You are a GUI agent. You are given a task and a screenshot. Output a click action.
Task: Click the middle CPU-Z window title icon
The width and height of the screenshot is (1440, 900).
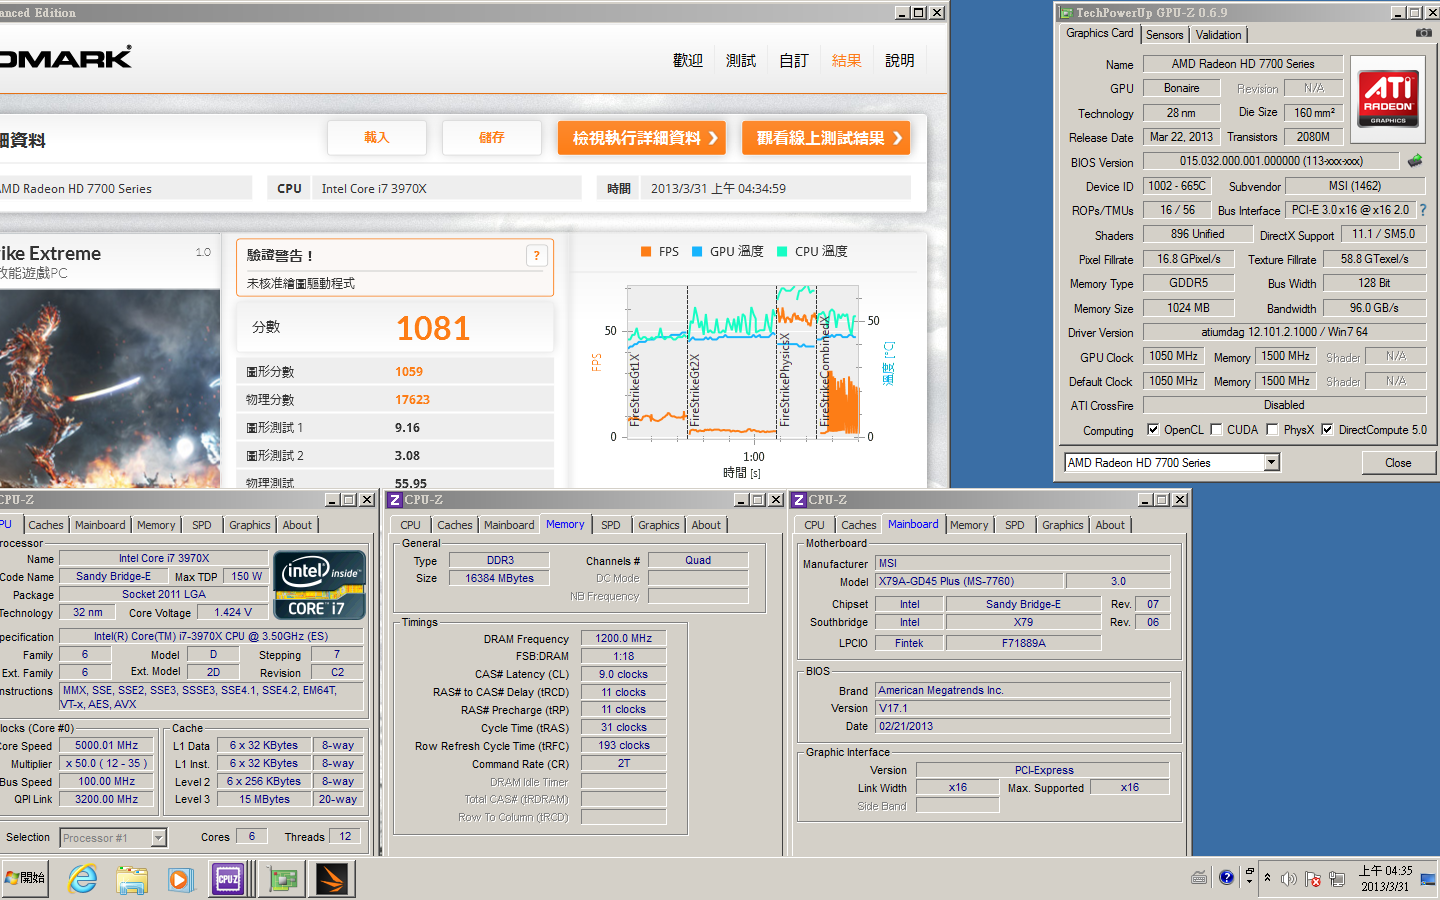coord(395,500)
